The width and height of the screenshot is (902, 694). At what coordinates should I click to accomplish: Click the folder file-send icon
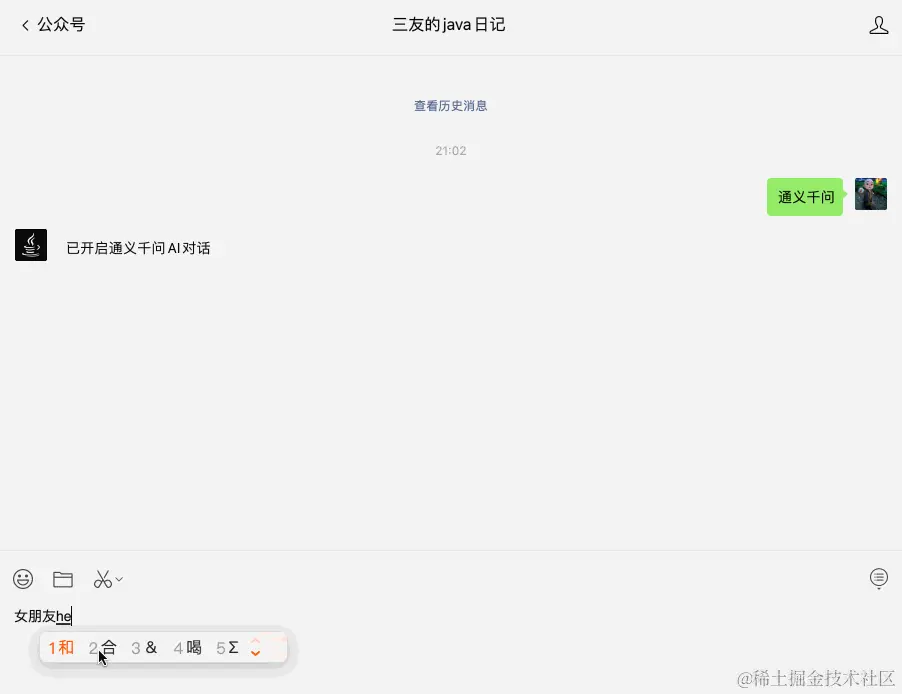63,579
